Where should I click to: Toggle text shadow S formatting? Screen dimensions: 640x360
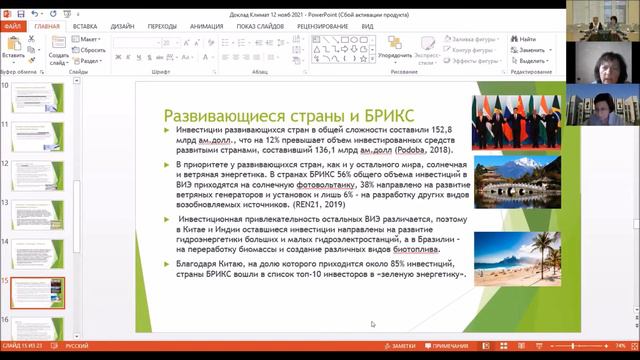(x=149, y=58)
